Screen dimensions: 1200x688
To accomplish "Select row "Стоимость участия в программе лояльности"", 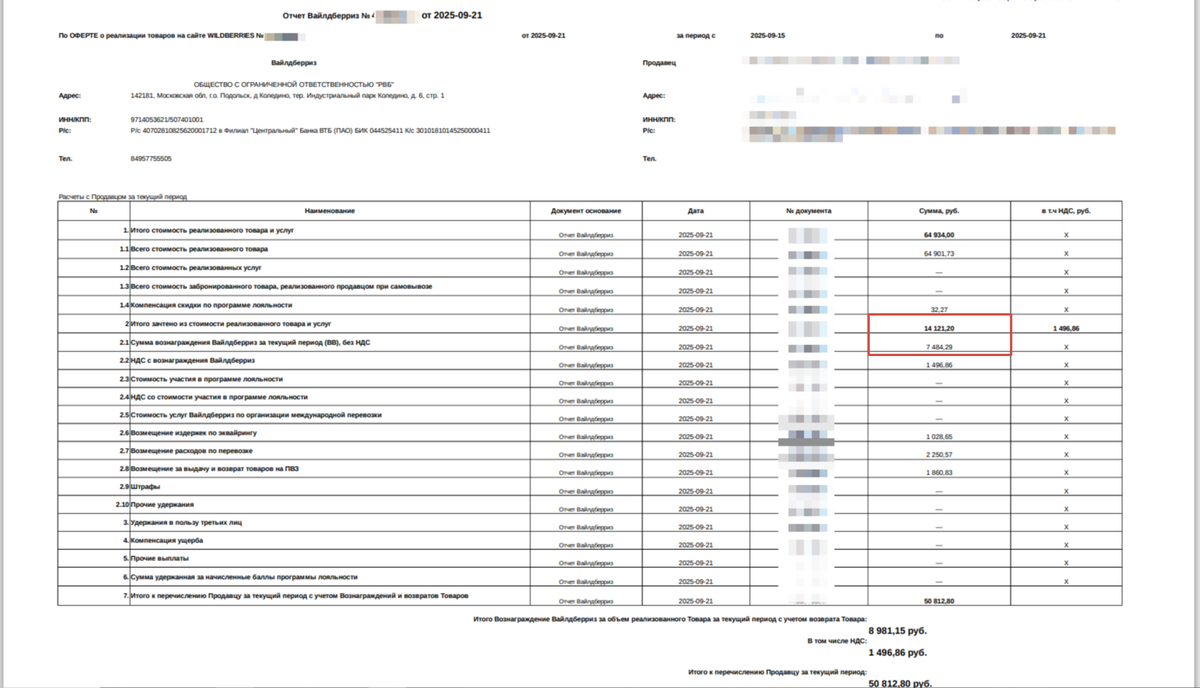I will coord(590,381).
